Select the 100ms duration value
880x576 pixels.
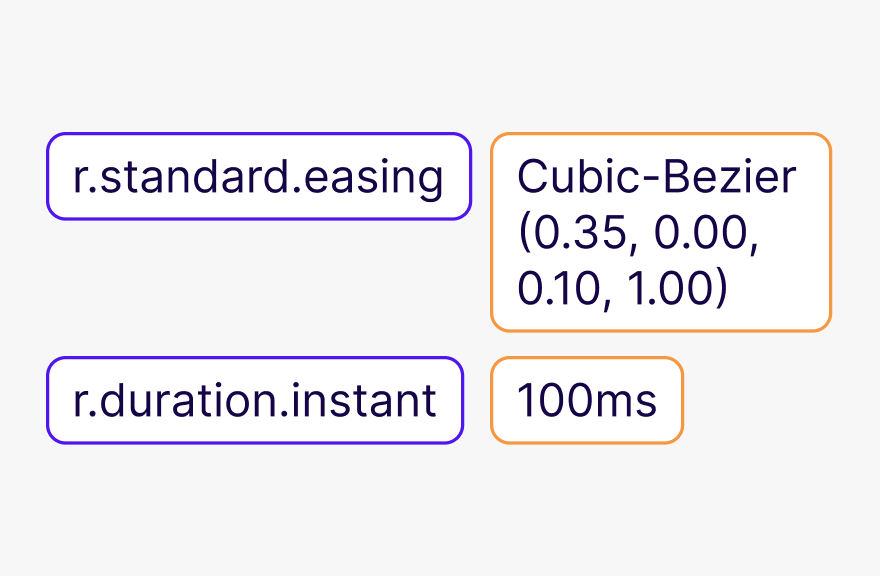click(x=586, y=400)
